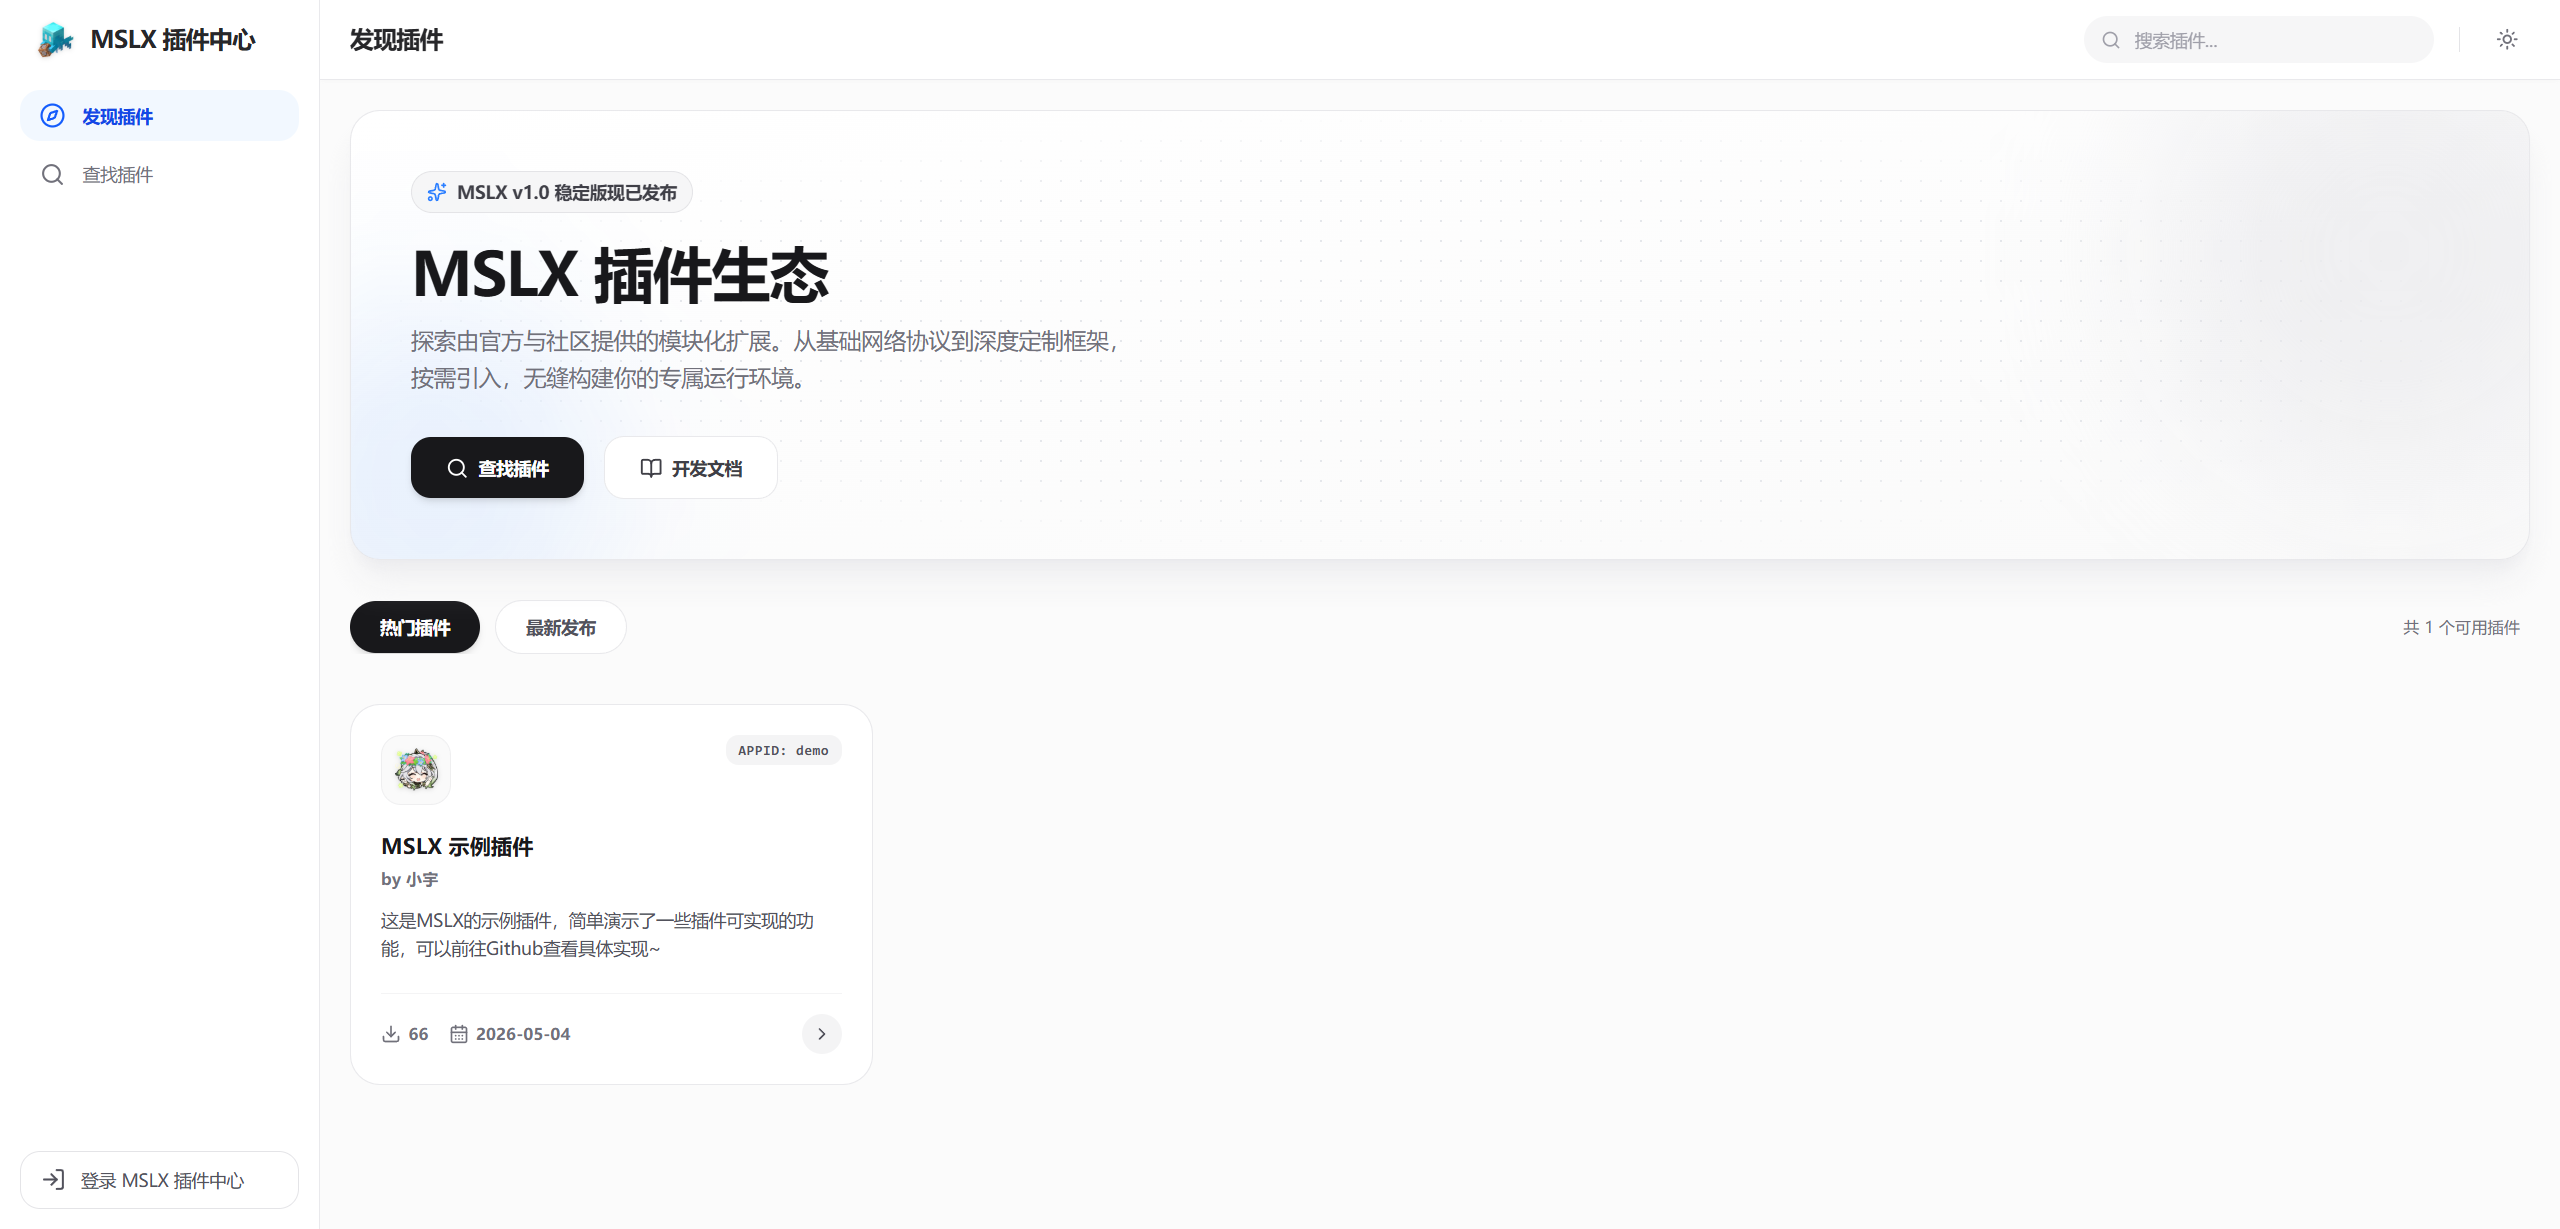This screenshot has width=2560, height=1229.
Task: Click the 2026-05-04 release date text
Action: coord(523,1034)
